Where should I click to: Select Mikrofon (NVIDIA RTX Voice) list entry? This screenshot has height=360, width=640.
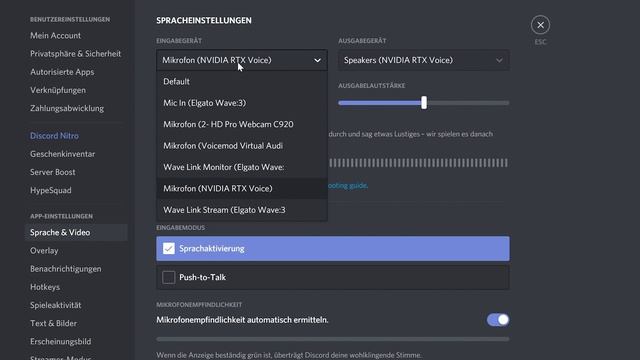pos(242,189)
